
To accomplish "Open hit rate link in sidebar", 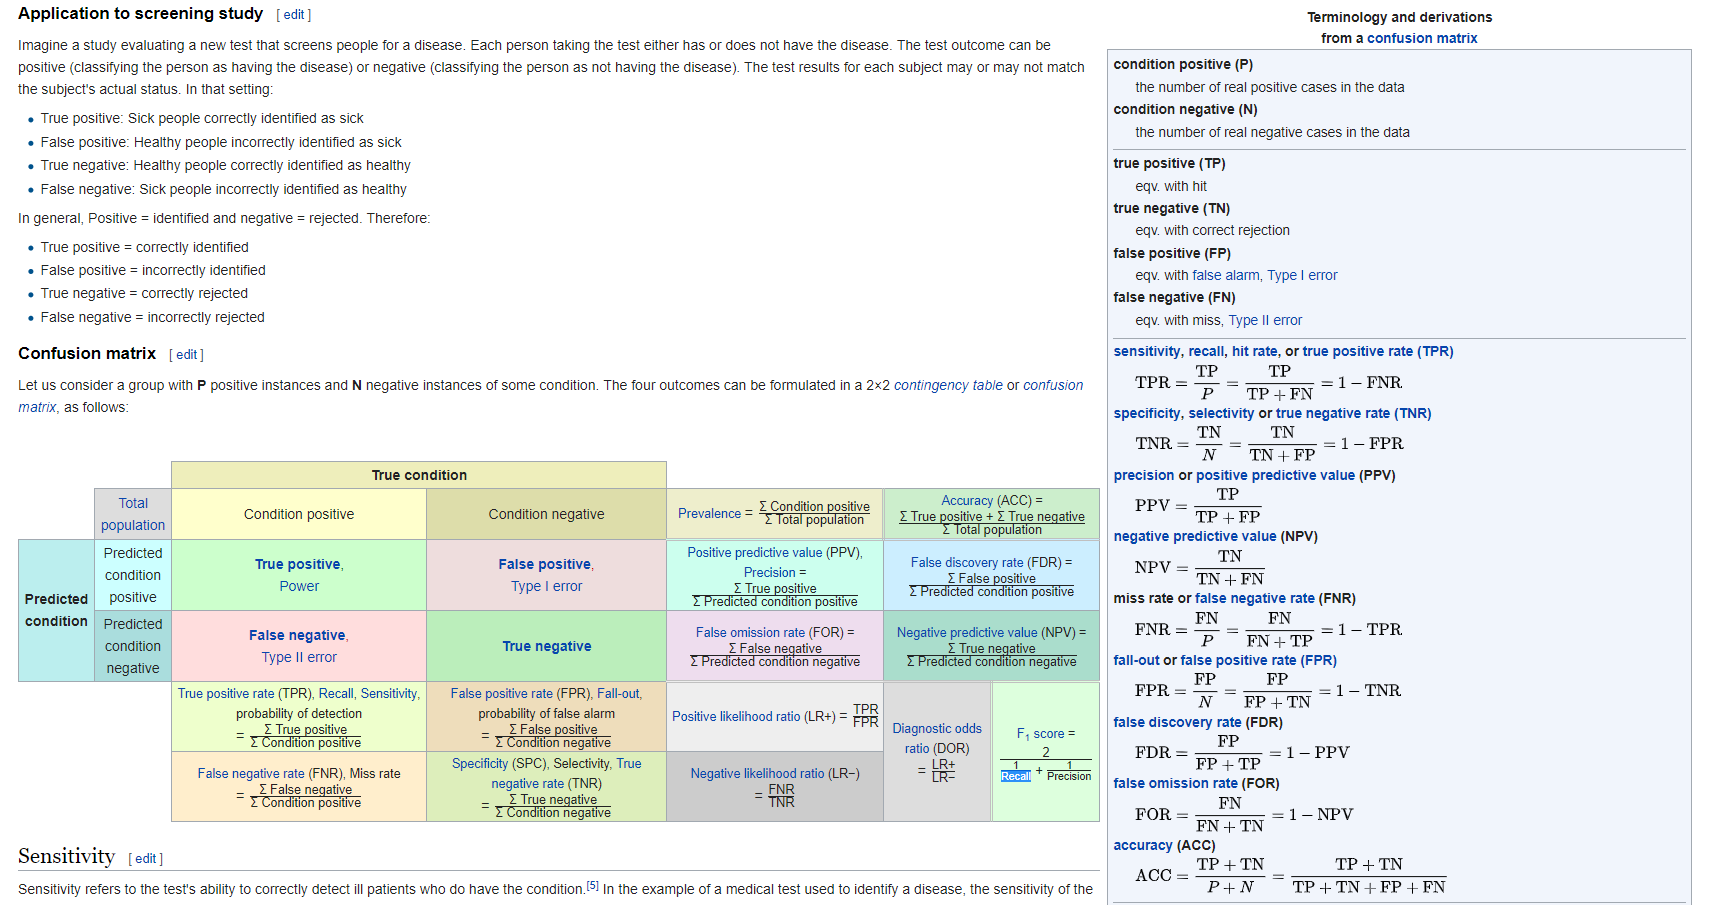I will (x=1255, y=351).
